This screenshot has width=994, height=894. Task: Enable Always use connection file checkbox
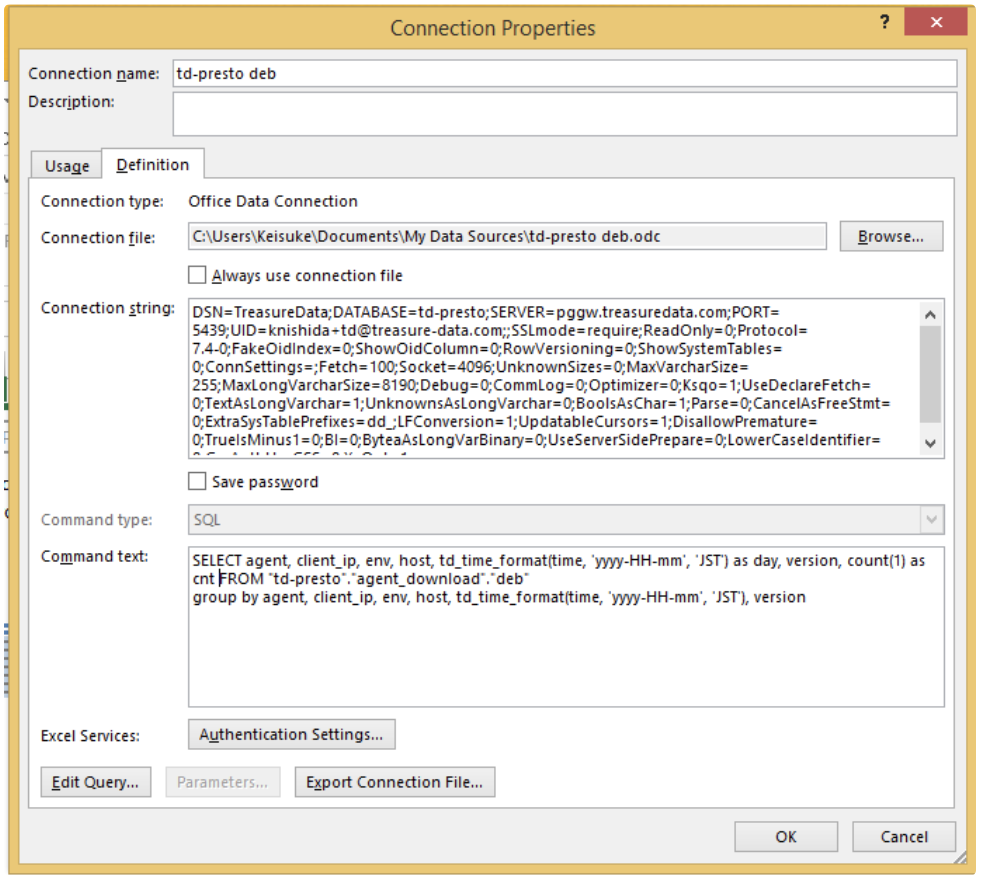[198, 275]
